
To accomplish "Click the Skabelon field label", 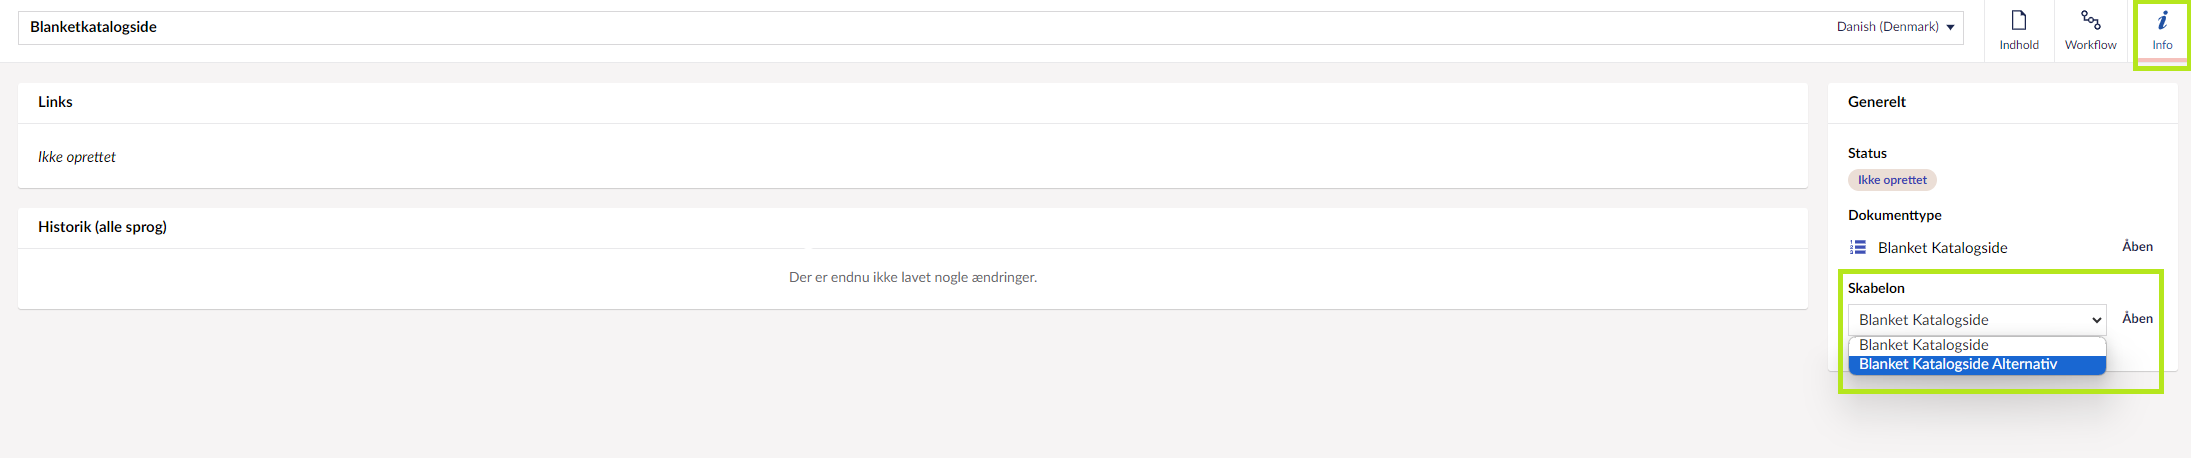I will [x=1875, y=288].
